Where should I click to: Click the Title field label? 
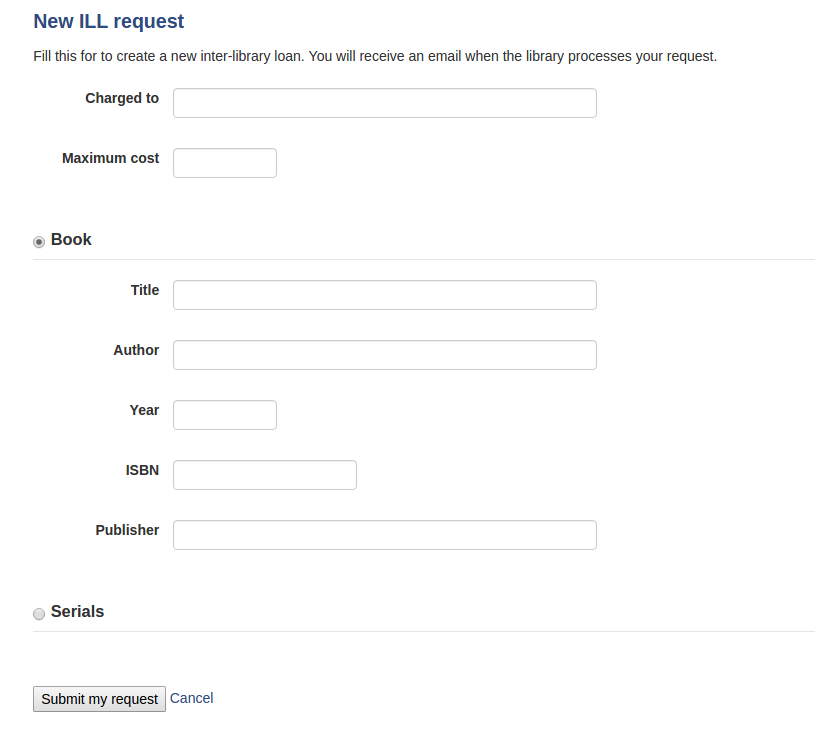(145, 290)
